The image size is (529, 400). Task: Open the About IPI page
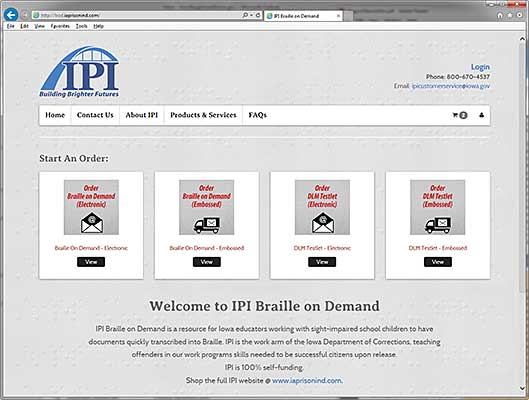142,115
